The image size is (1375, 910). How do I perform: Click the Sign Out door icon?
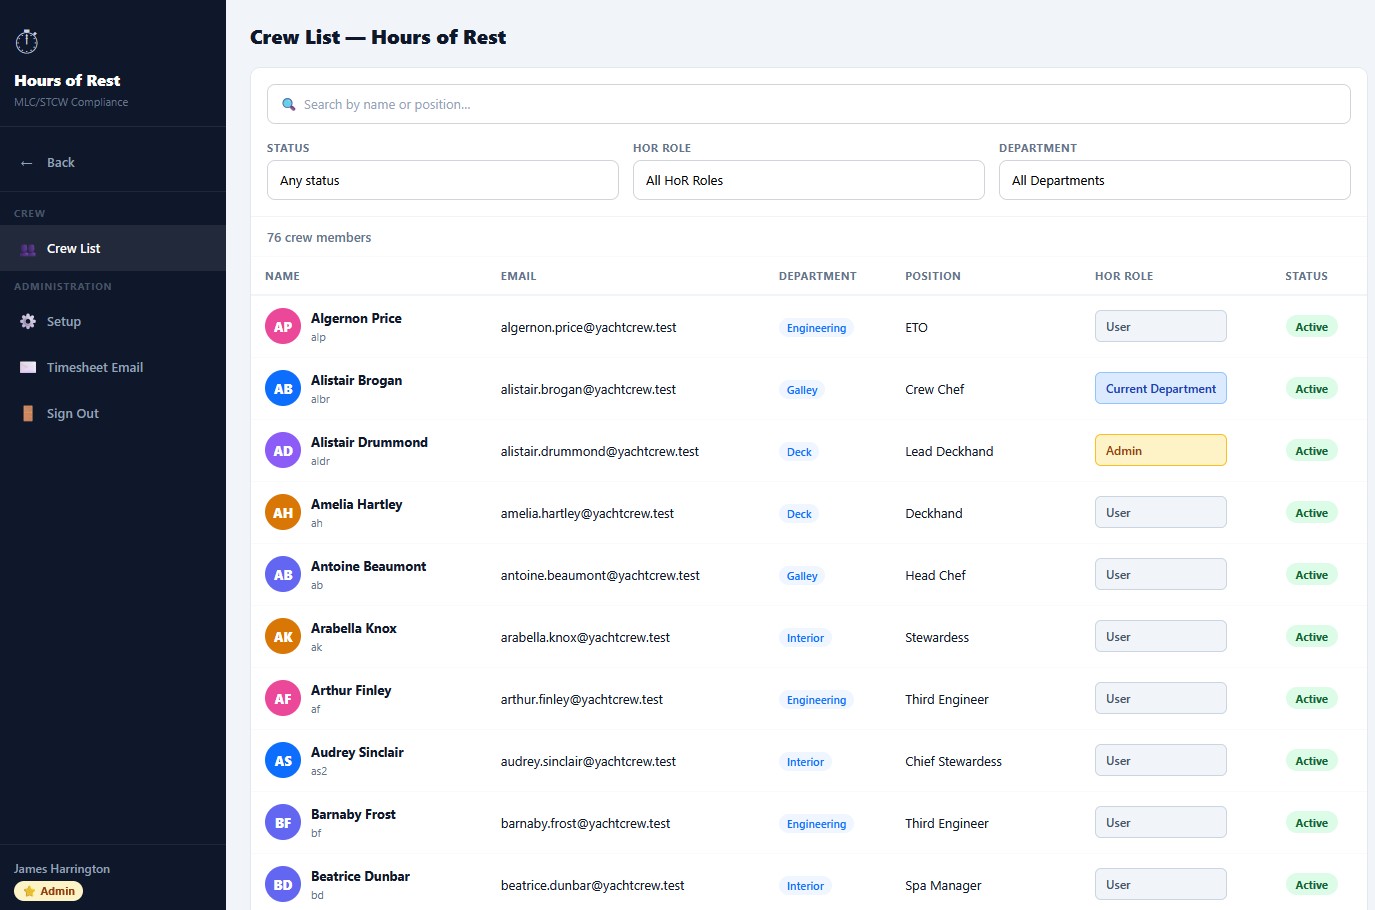tap(28, 413)
